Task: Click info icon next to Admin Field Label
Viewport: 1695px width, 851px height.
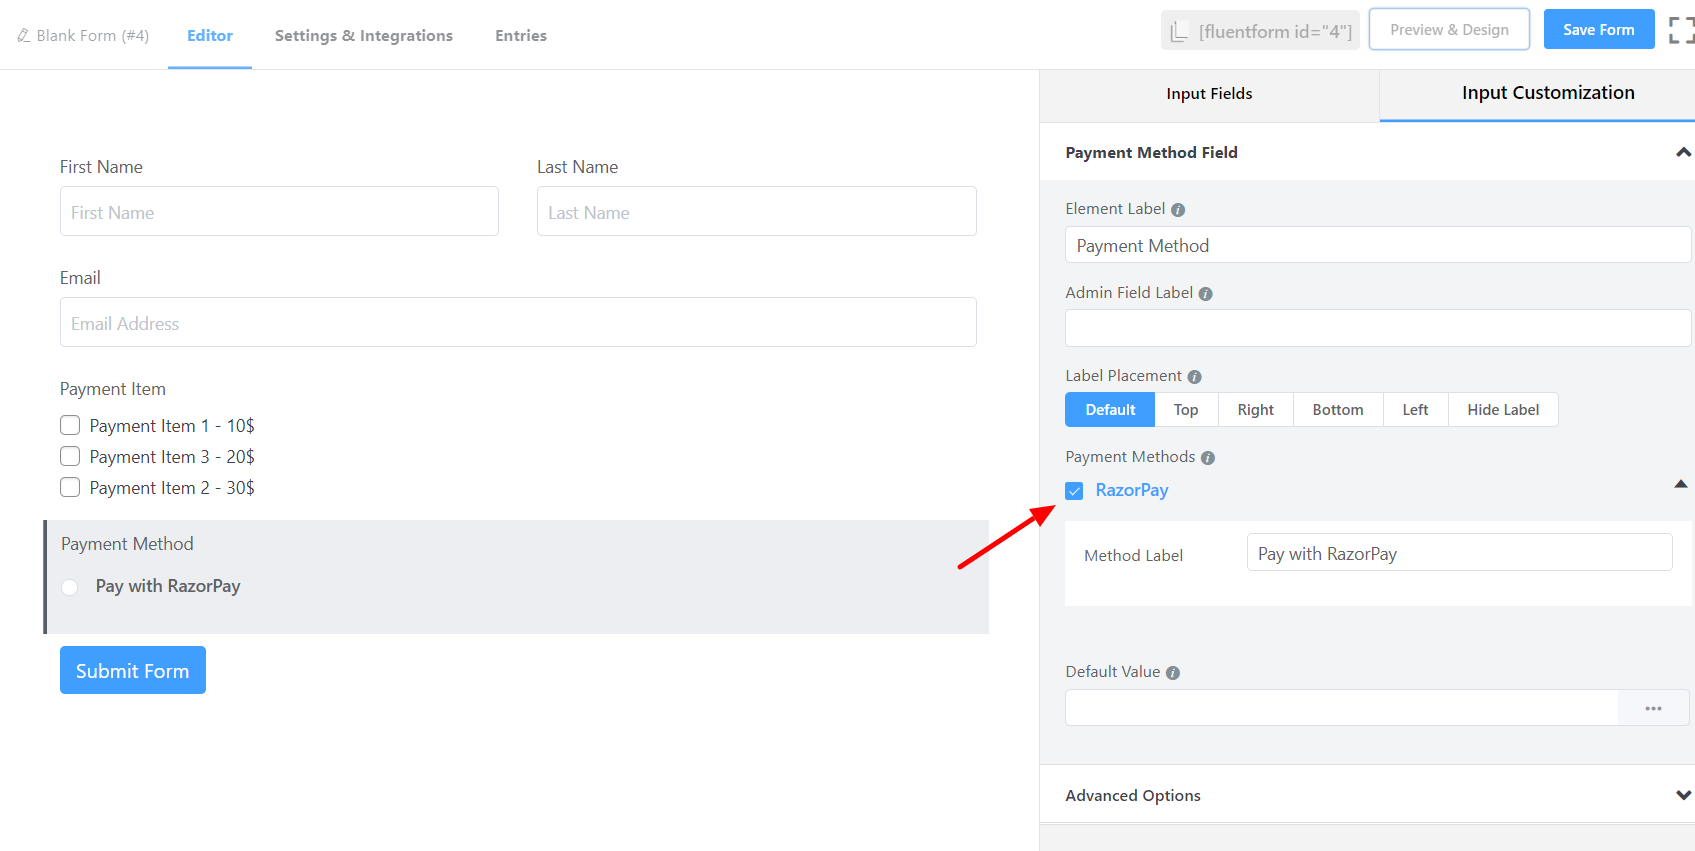Action: click(x=1205, y=294)
